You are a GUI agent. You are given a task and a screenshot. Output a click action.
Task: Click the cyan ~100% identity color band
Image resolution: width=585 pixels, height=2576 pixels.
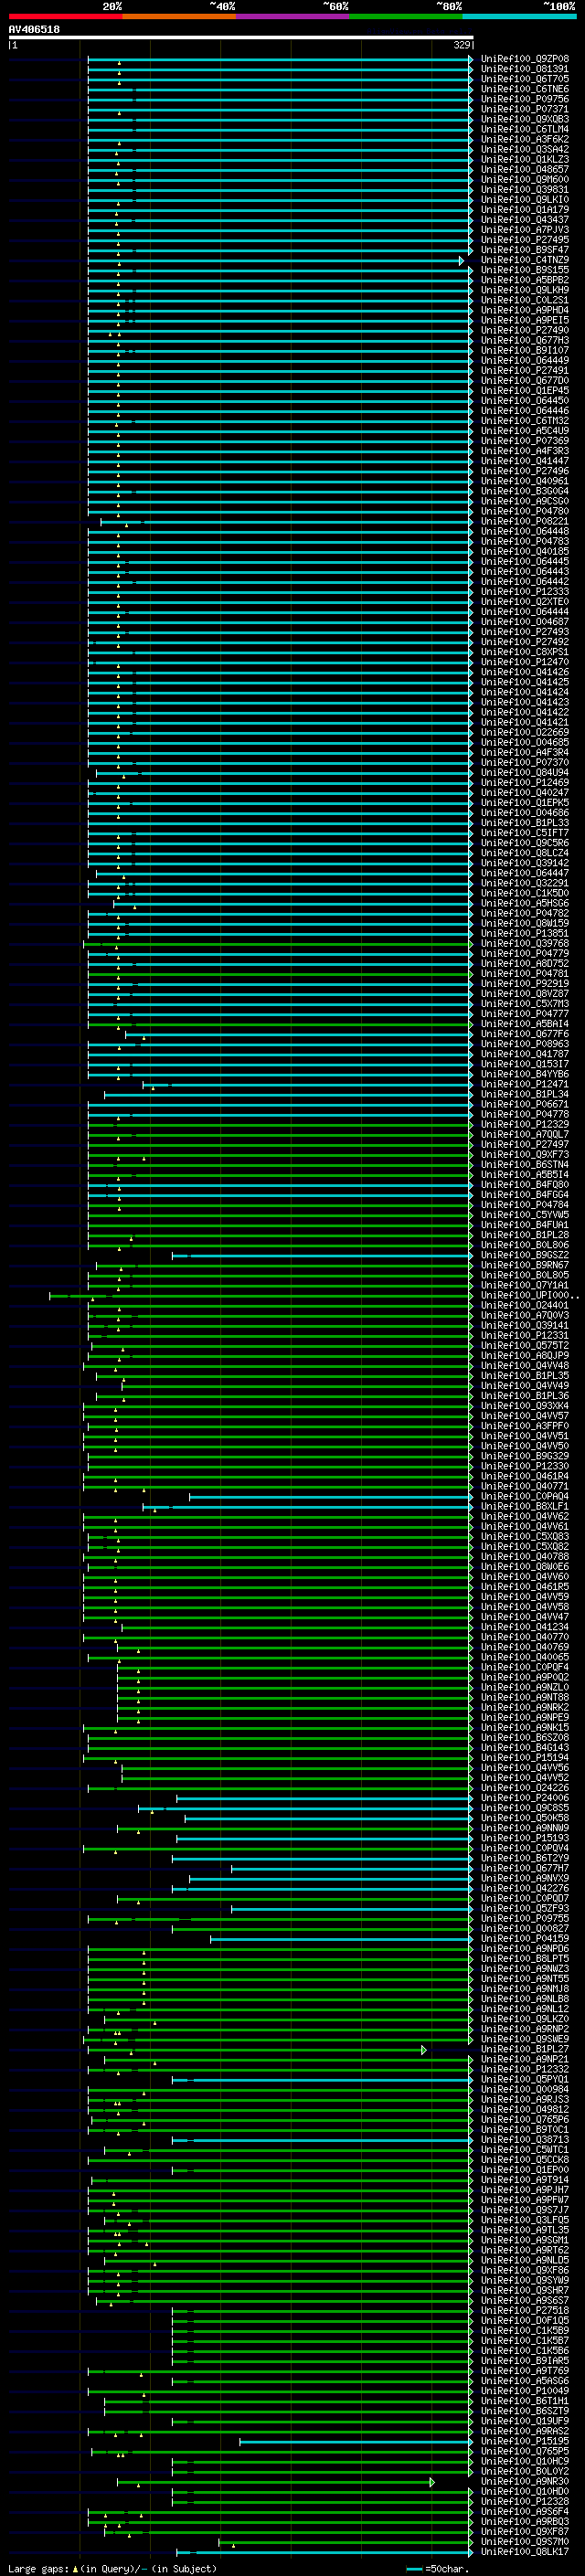(519, 16)
